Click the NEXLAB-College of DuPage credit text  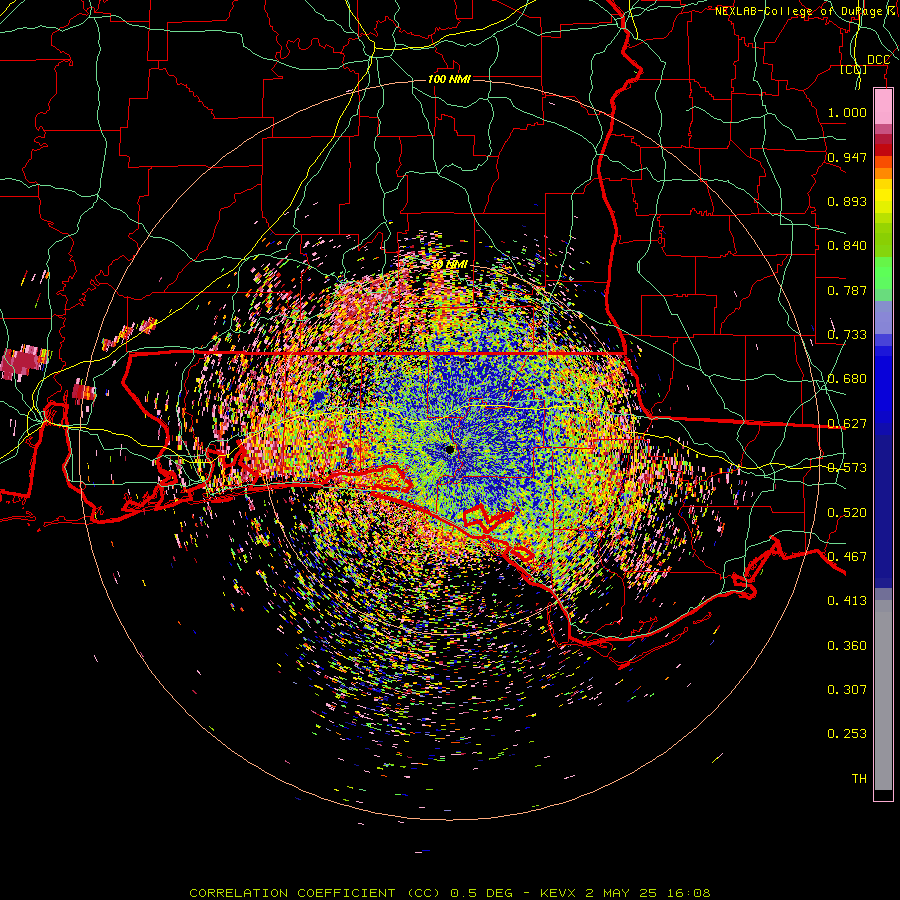(806, 11)
